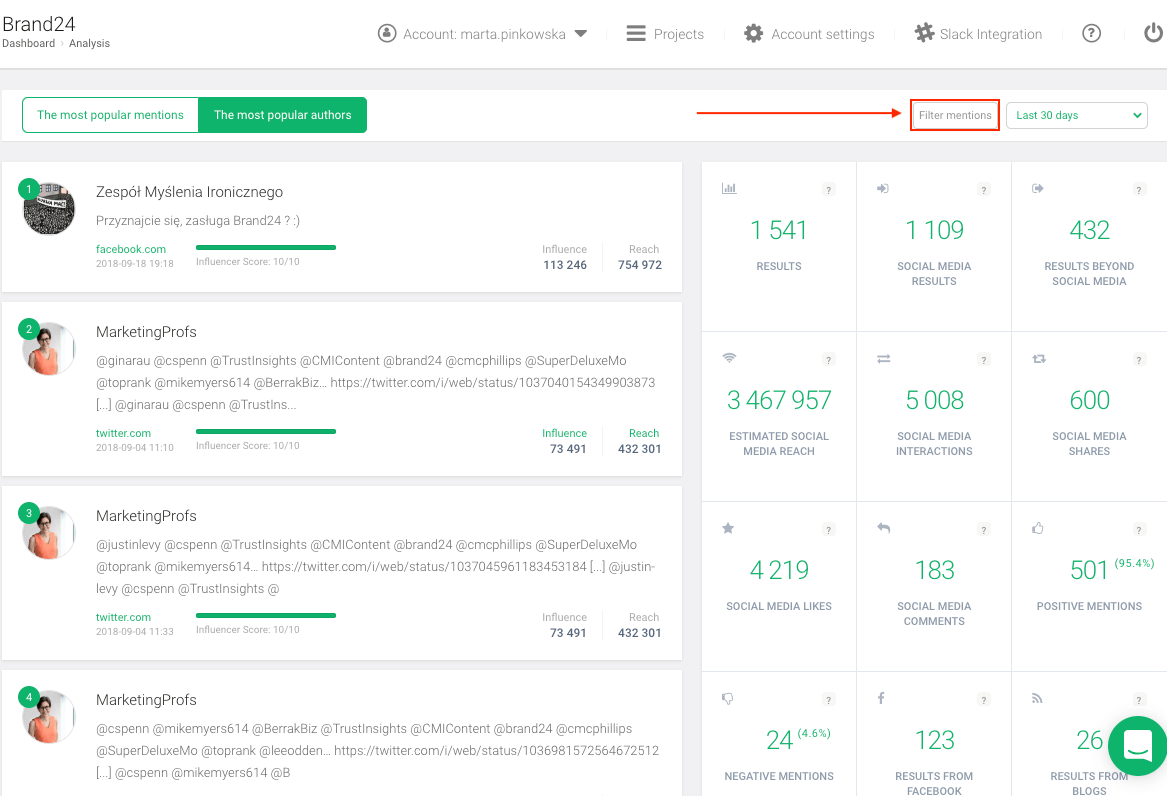
Task: Click the 5 008 interactions value
Action: [x=934, y=400]
